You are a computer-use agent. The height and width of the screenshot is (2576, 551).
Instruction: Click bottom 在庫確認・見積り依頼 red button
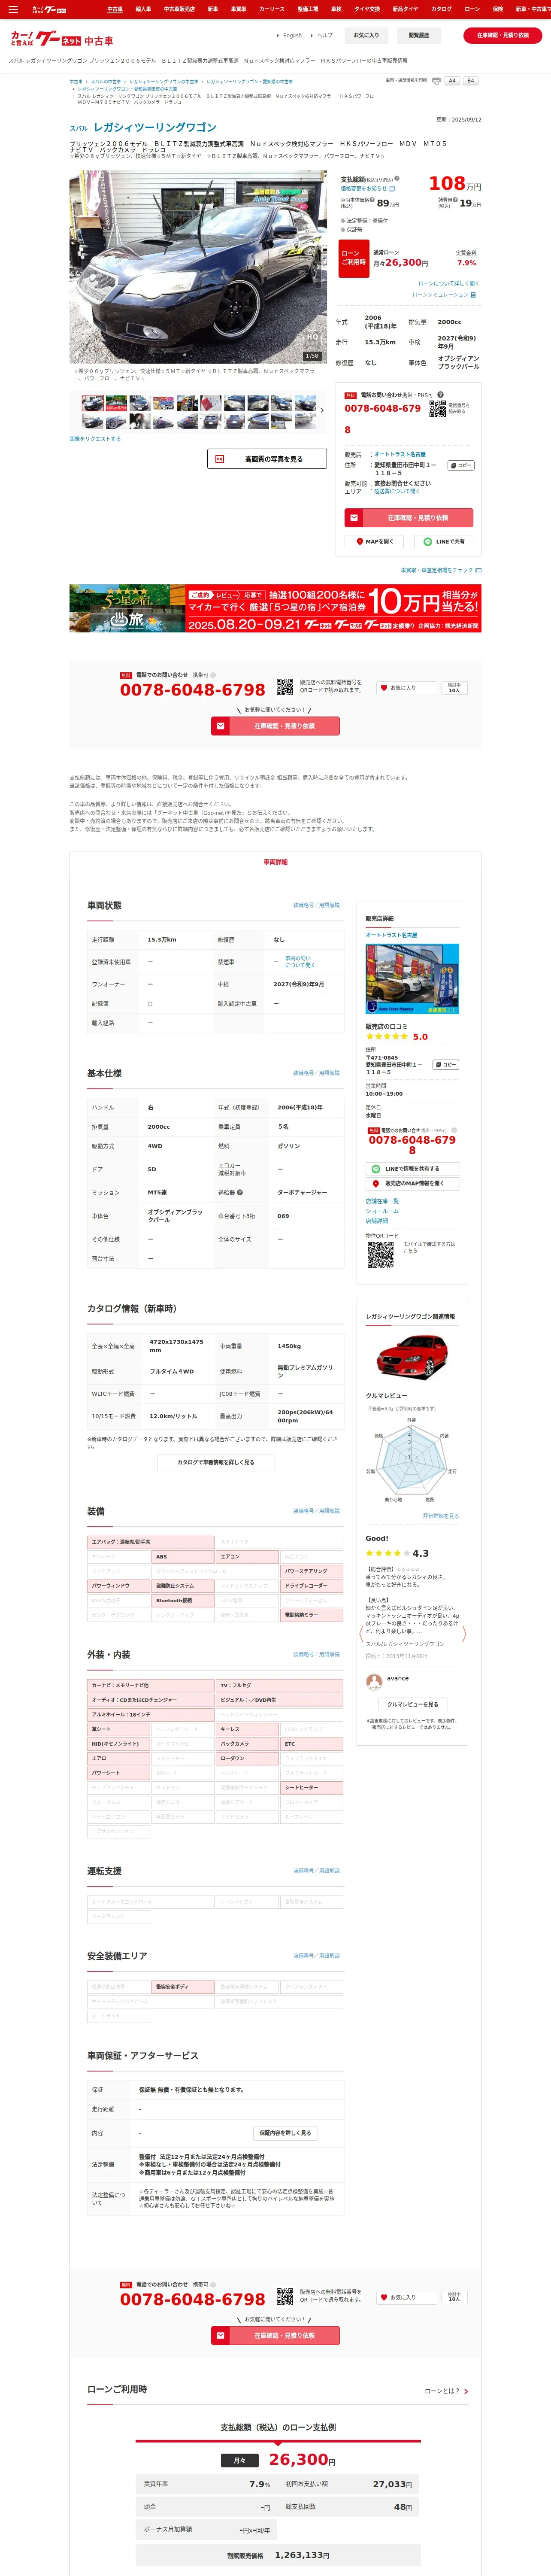[x=275, y=2336]
